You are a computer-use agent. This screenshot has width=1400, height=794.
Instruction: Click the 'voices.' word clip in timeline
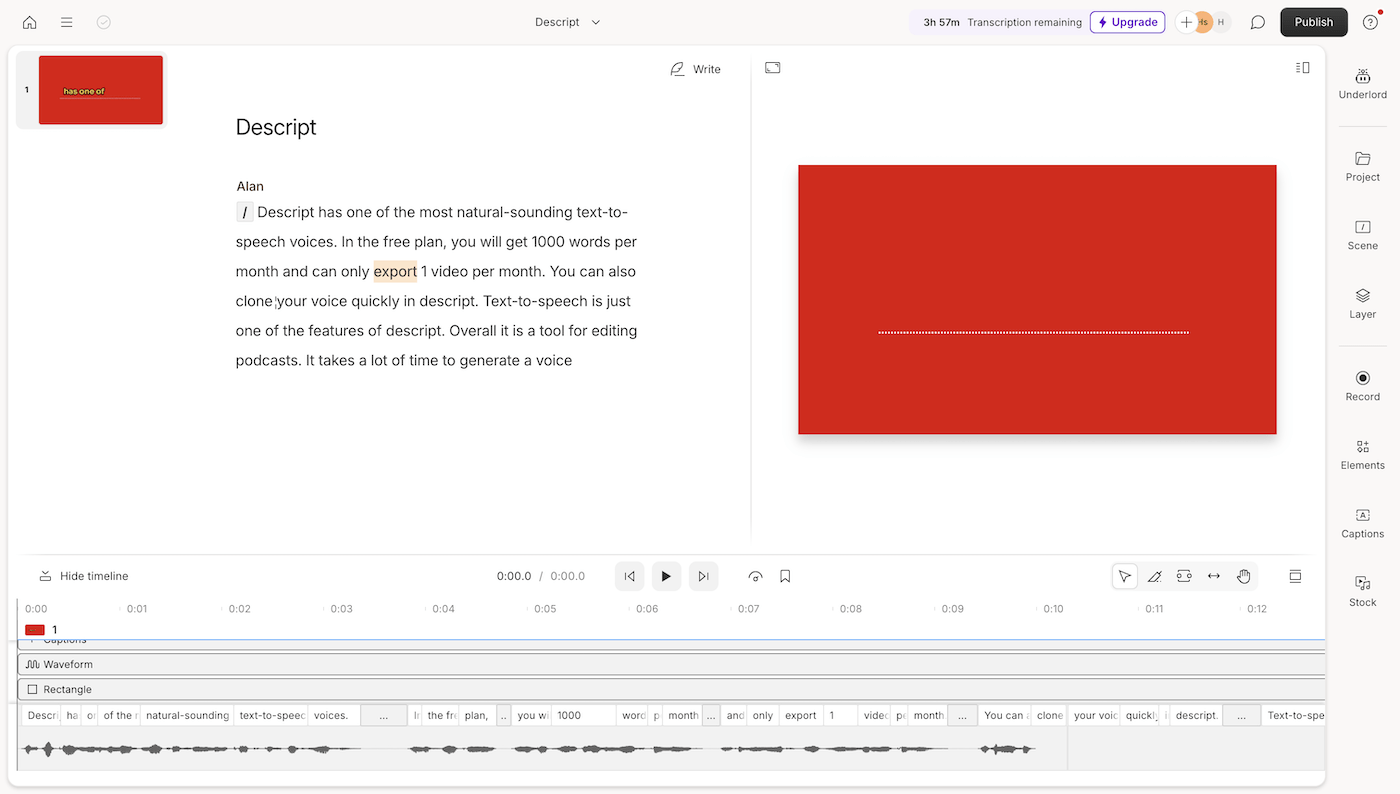(334, 715)
